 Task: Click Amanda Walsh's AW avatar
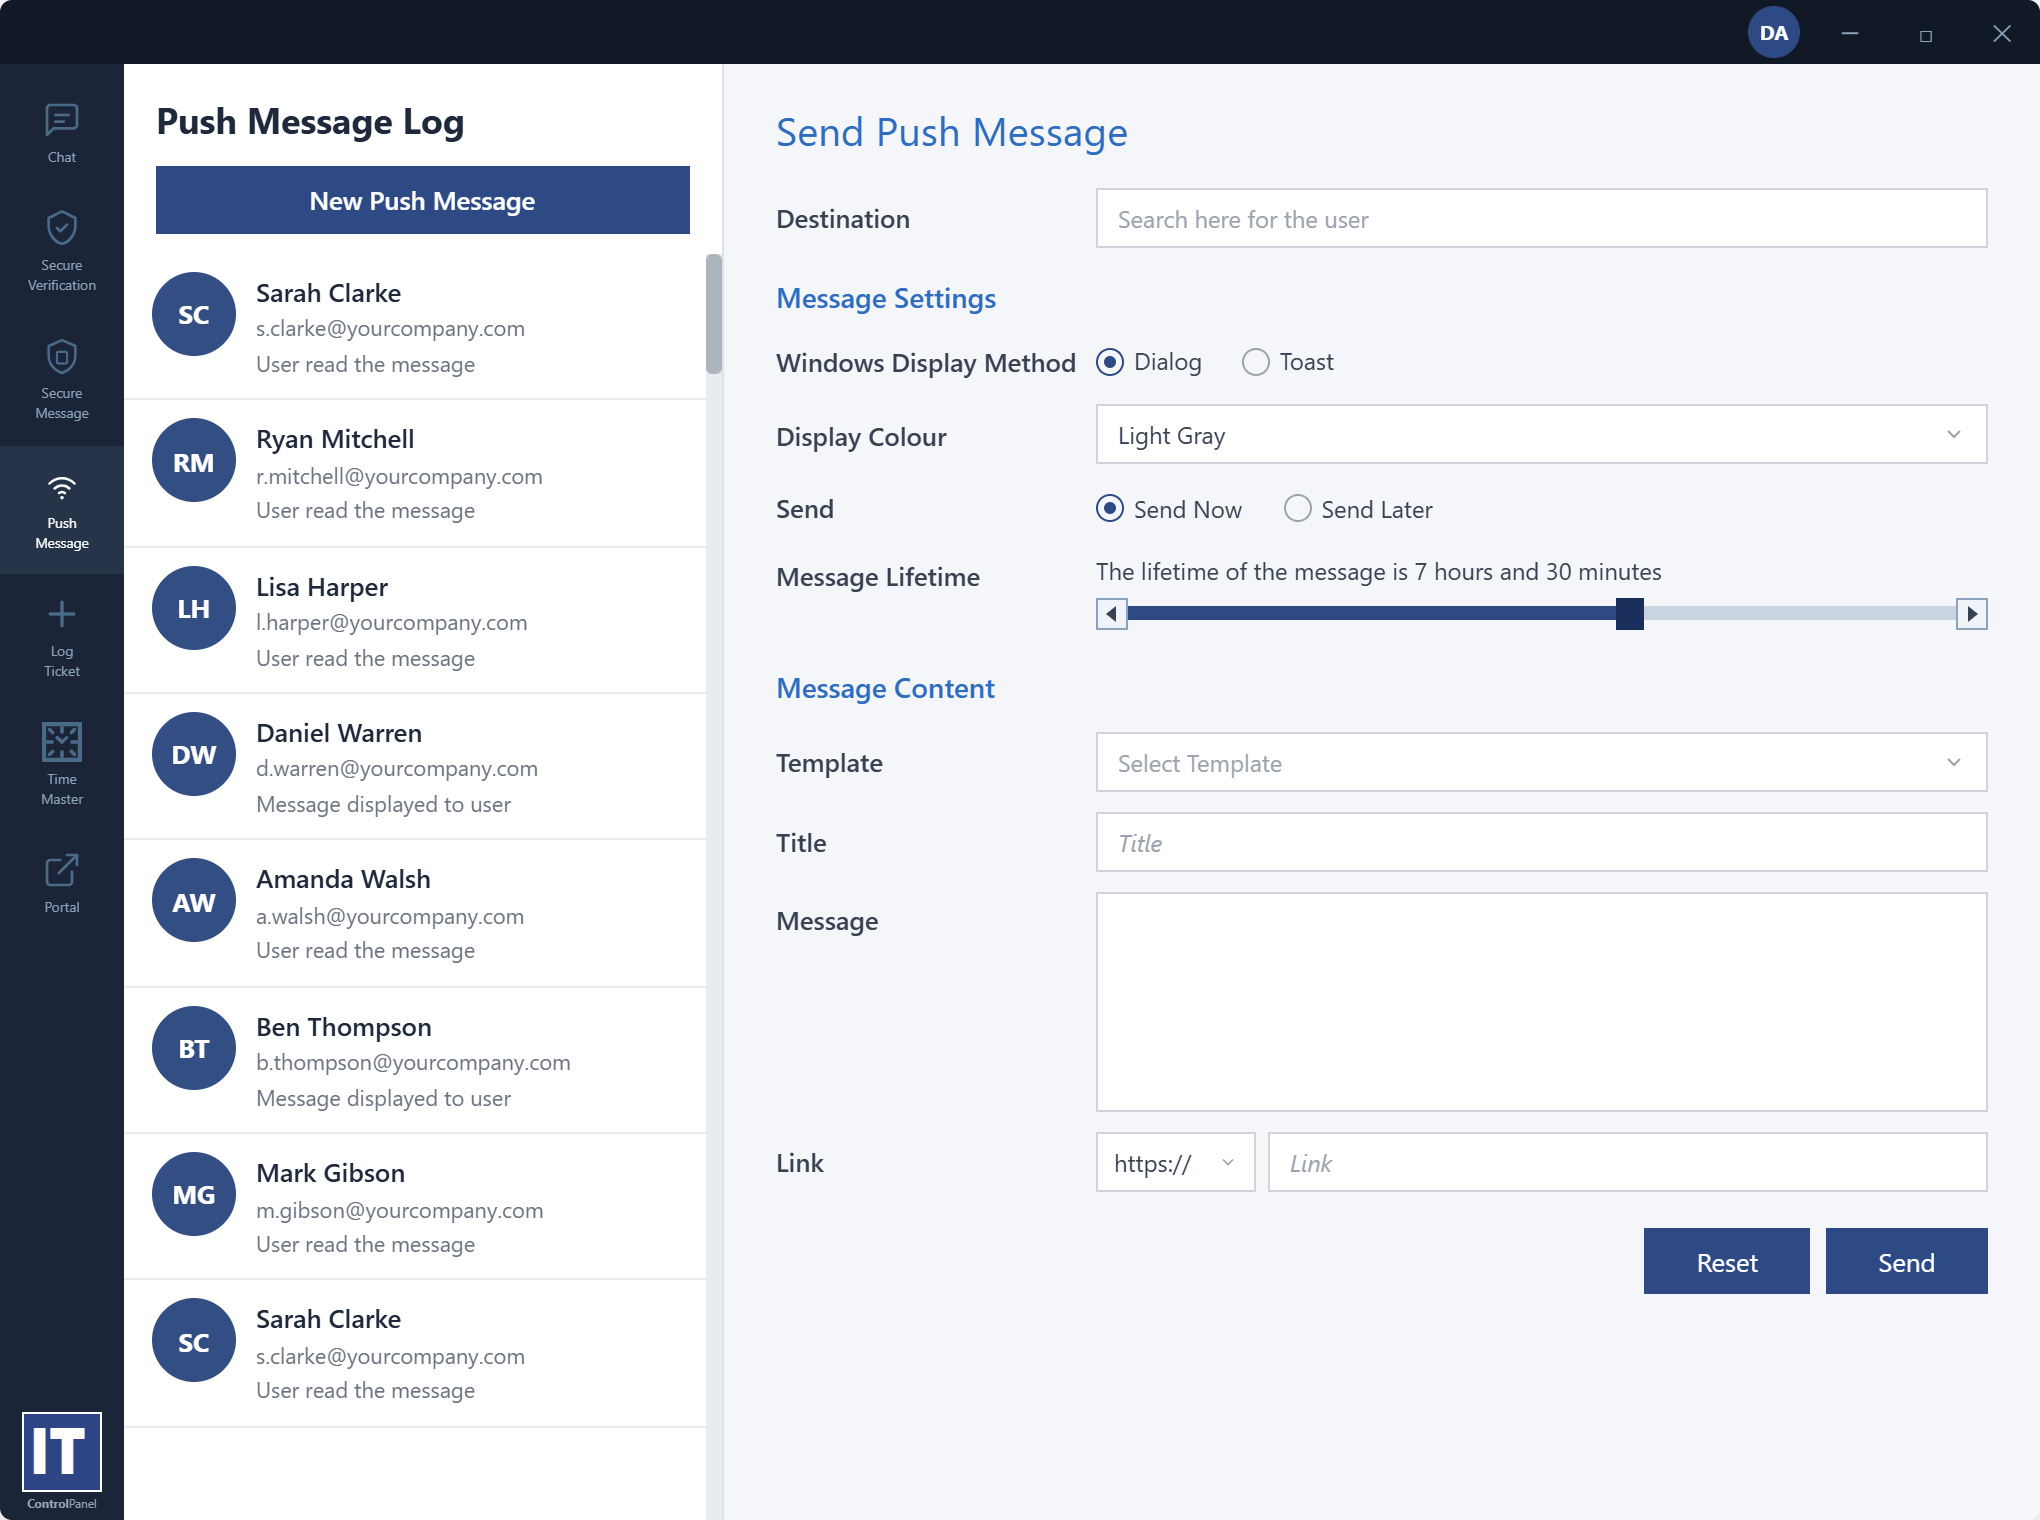click(194, 901)
